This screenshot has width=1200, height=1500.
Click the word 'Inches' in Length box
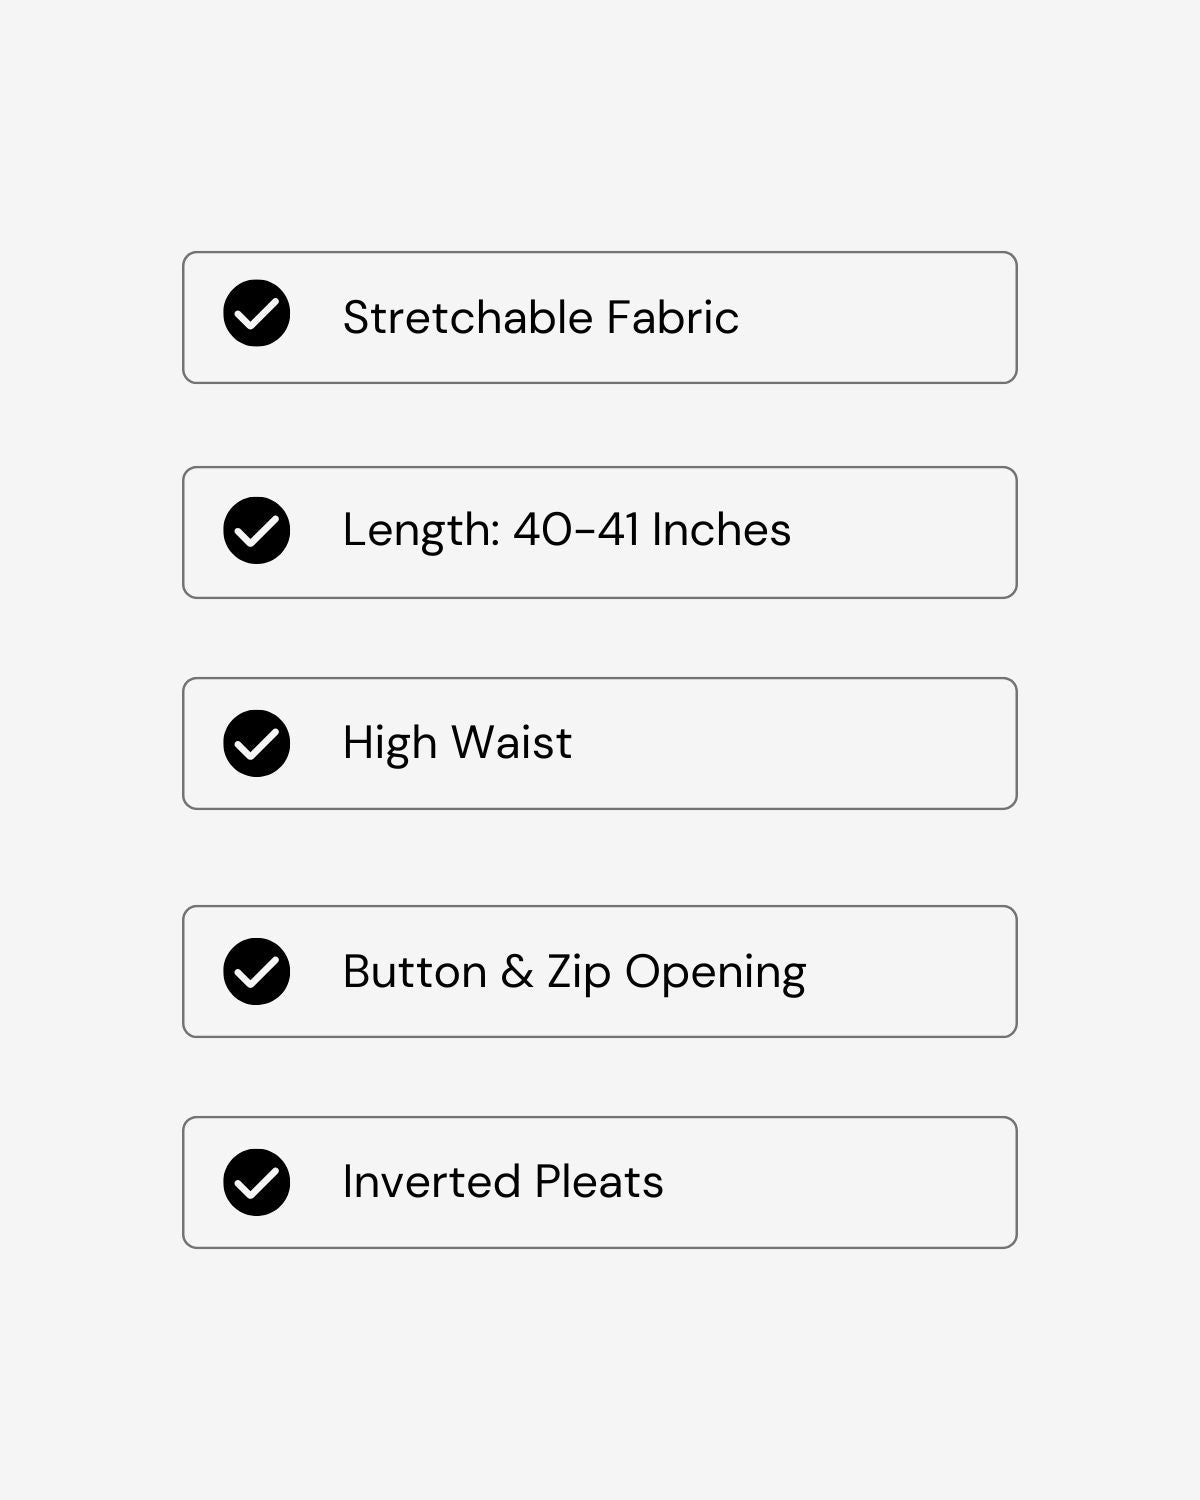pos(721,530)
